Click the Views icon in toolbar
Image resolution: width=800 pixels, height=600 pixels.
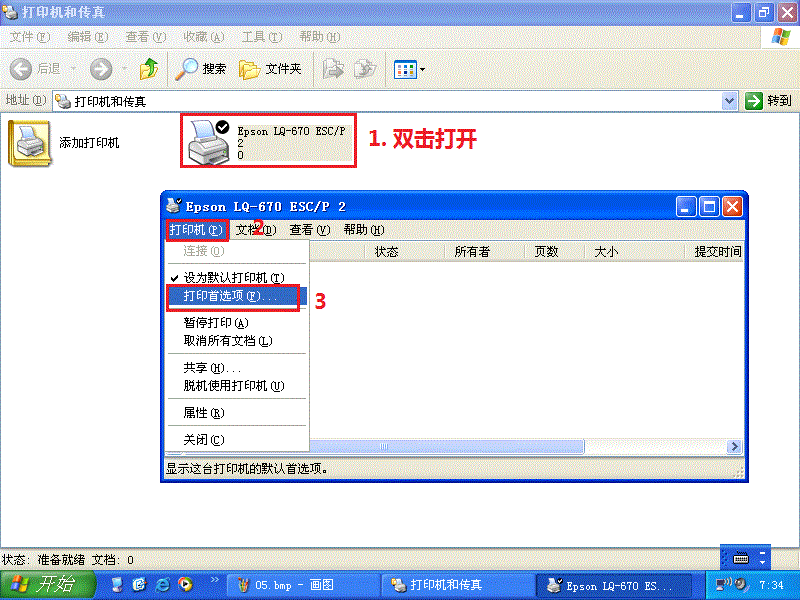coord(405,69)
